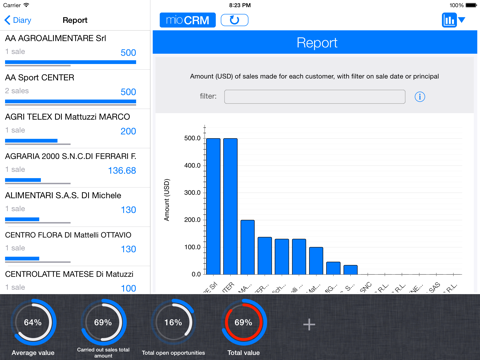
Task: Click the 136.68 amount value
Action: pos(122,171)
